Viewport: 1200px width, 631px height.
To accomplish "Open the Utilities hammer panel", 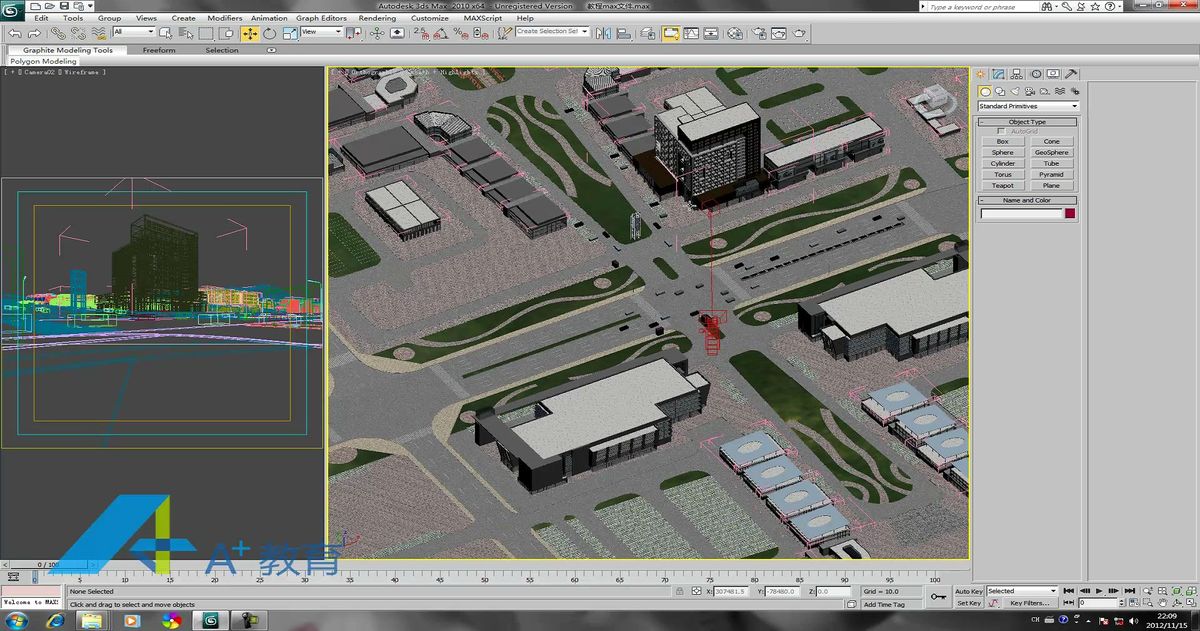I will pos(1071,74).
